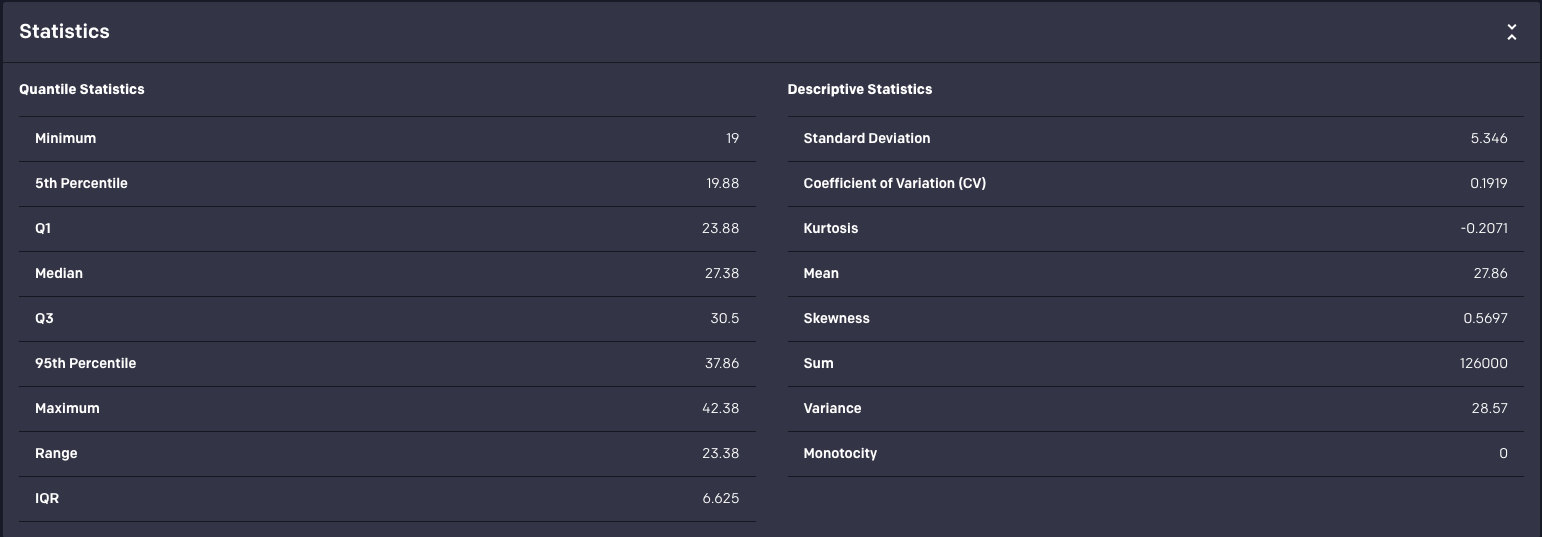Select the Q1 statistic row
This screenshot has width=1542, height=537.
click(386, 228)
